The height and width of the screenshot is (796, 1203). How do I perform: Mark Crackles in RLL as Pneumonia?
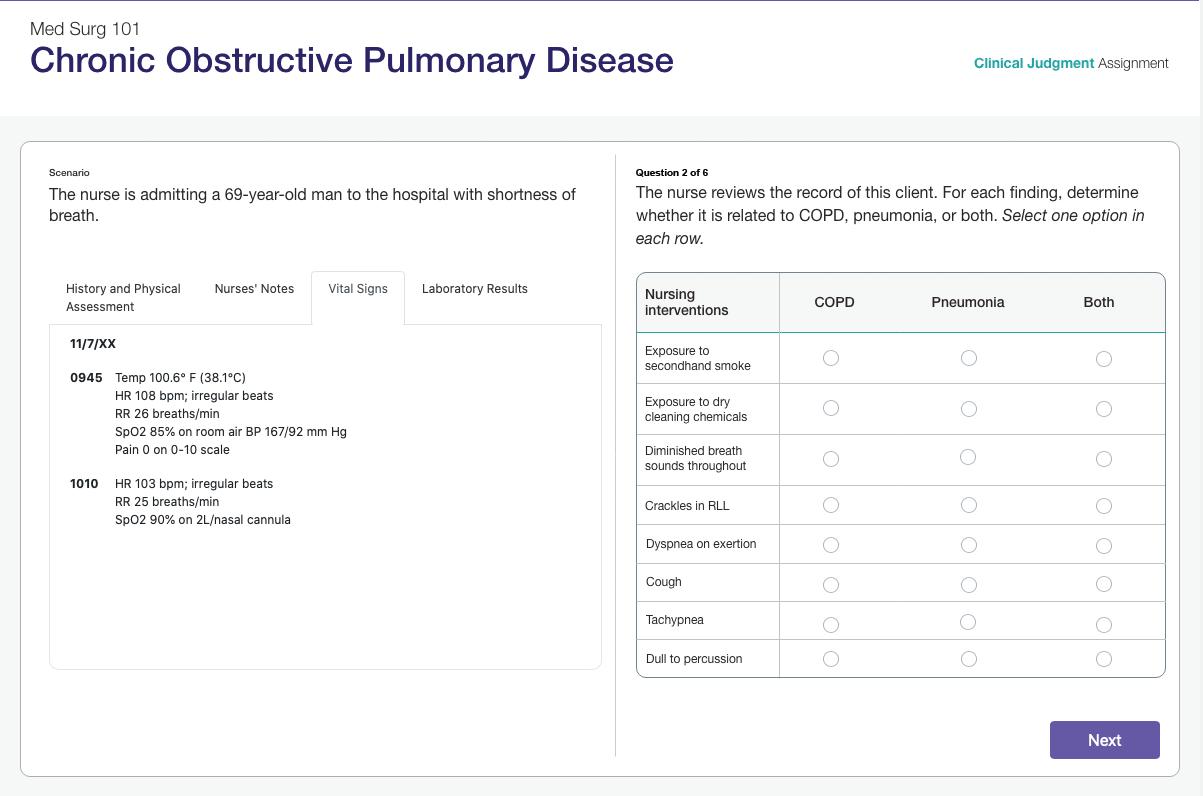(x=968, y=505)
